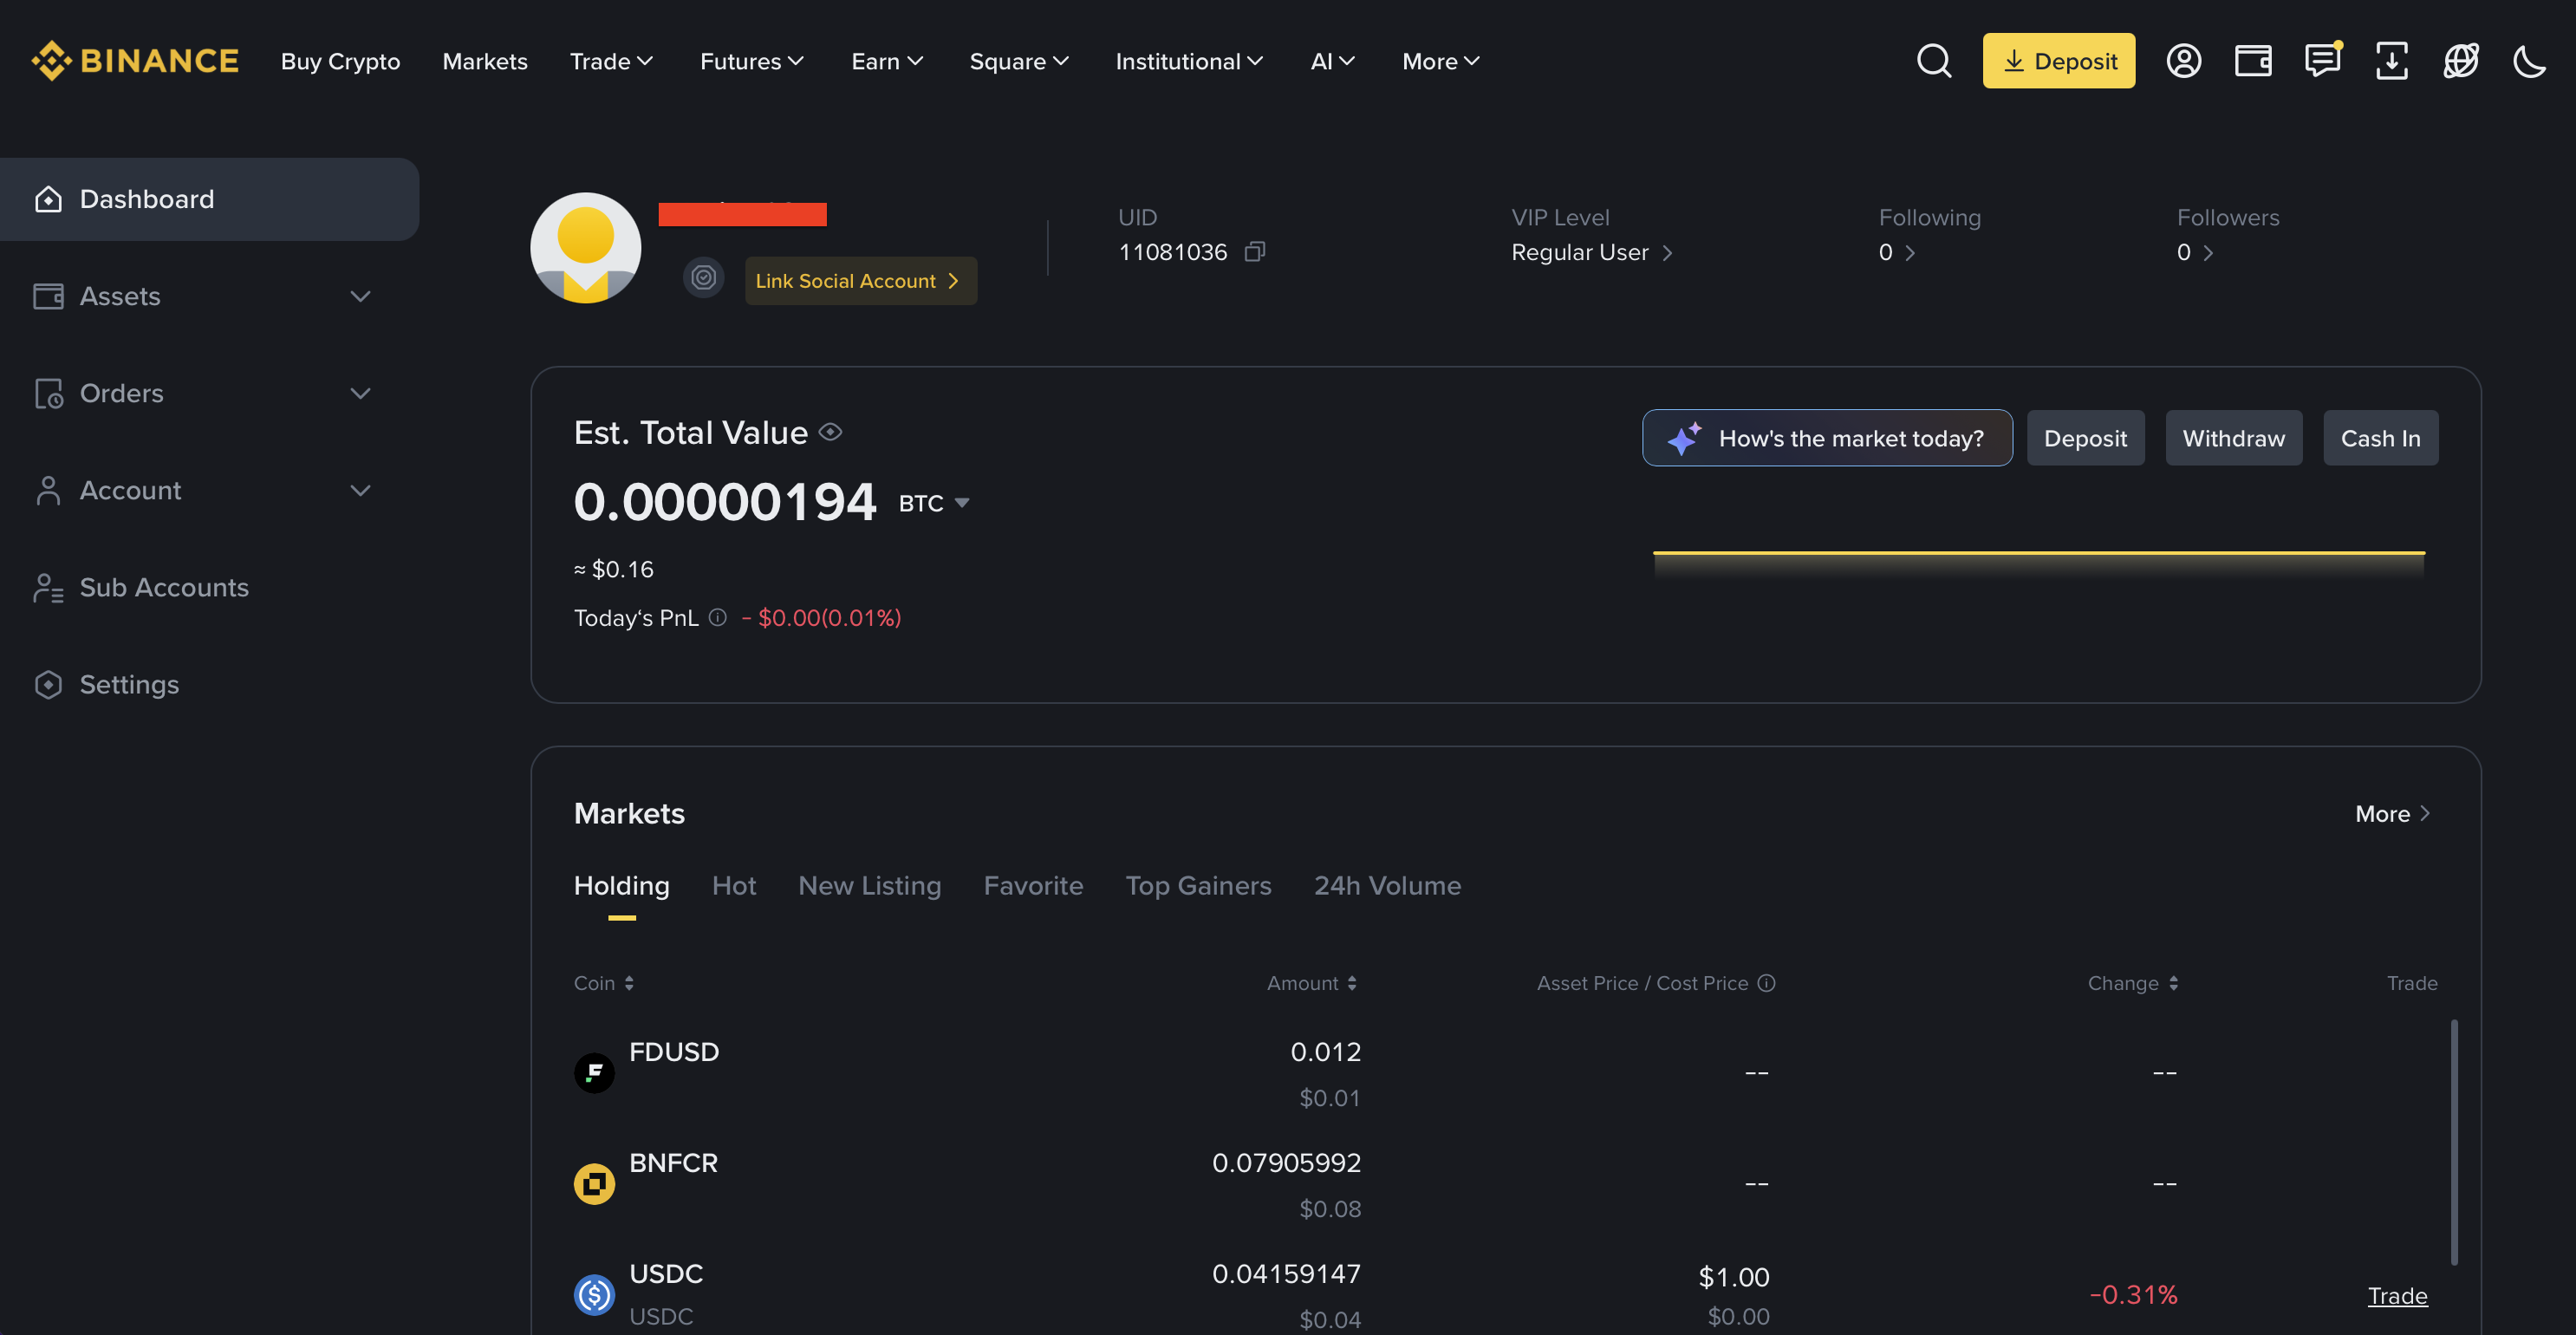Click the Cash In button
The image size is (2576, 1335).
point(2380,438)
